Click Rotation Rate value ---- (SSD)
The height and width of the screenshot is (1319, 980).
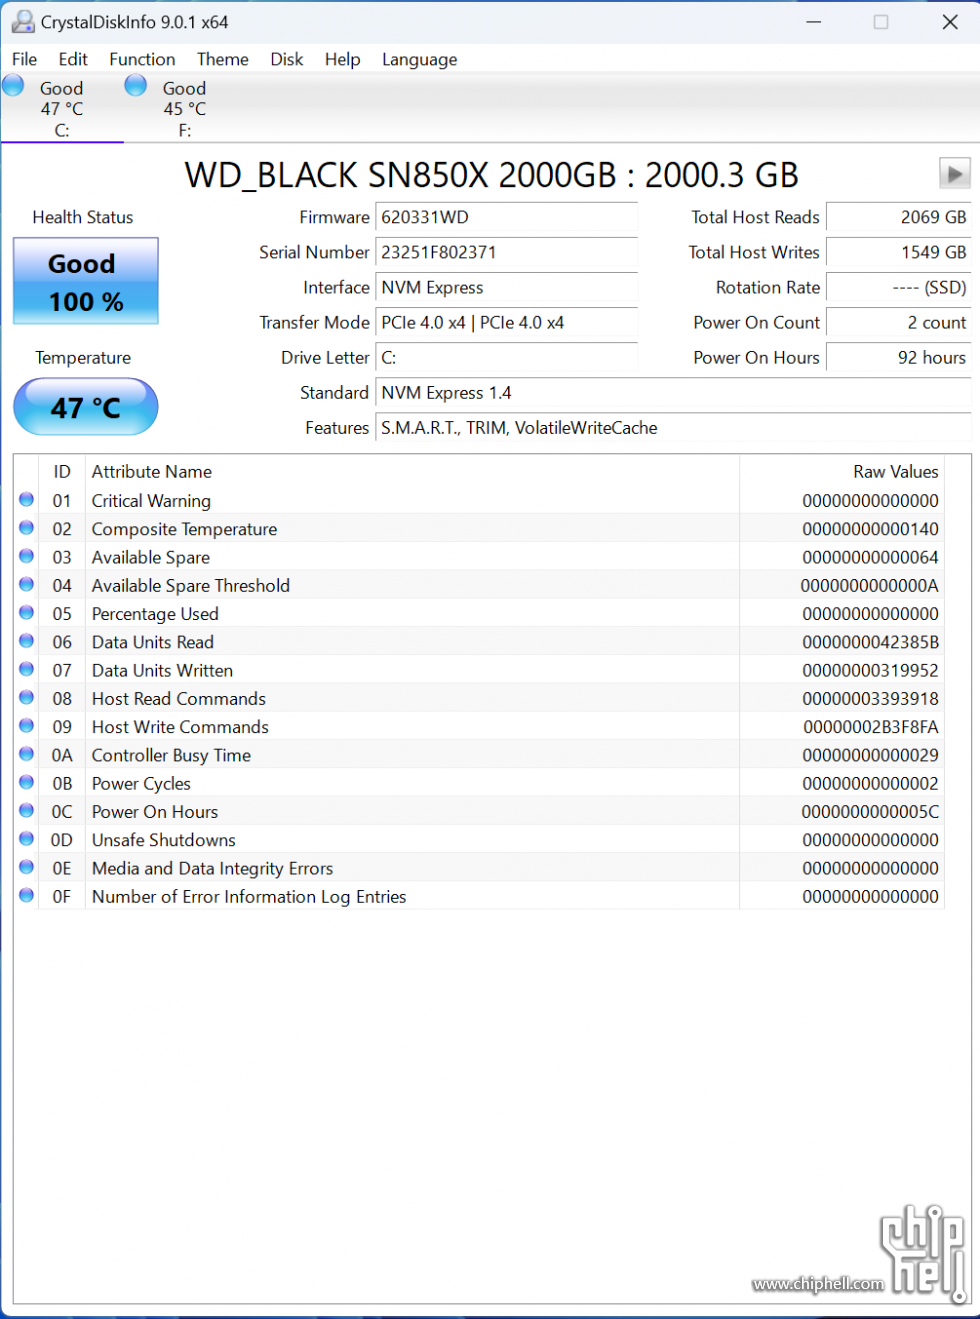coord(898,287)
